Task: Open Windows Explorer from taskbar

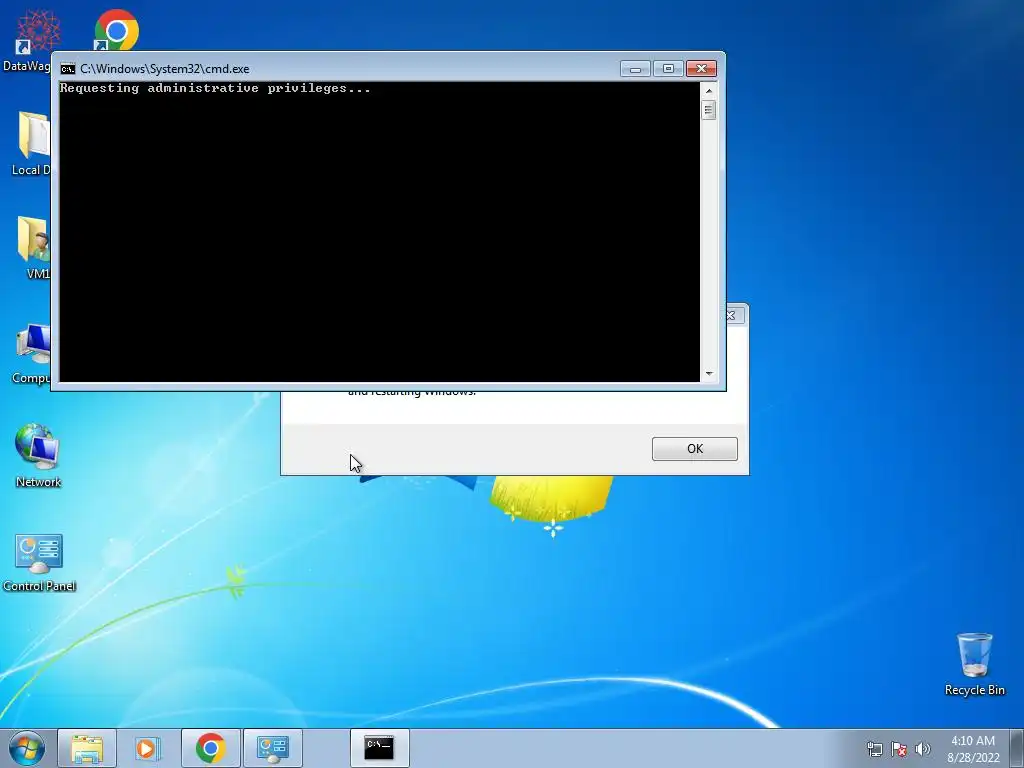Action: click(87, 748)
